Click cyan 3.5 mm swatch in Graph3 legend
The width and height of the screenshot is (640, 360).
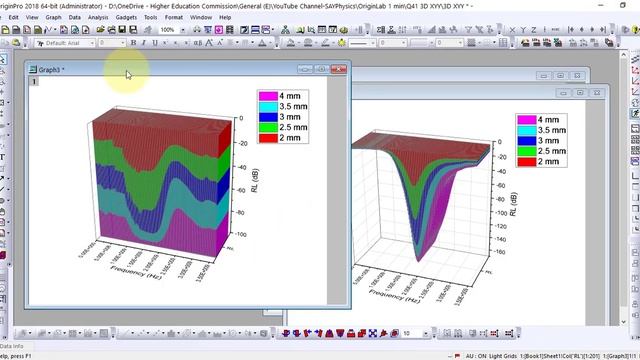[268, 107]
